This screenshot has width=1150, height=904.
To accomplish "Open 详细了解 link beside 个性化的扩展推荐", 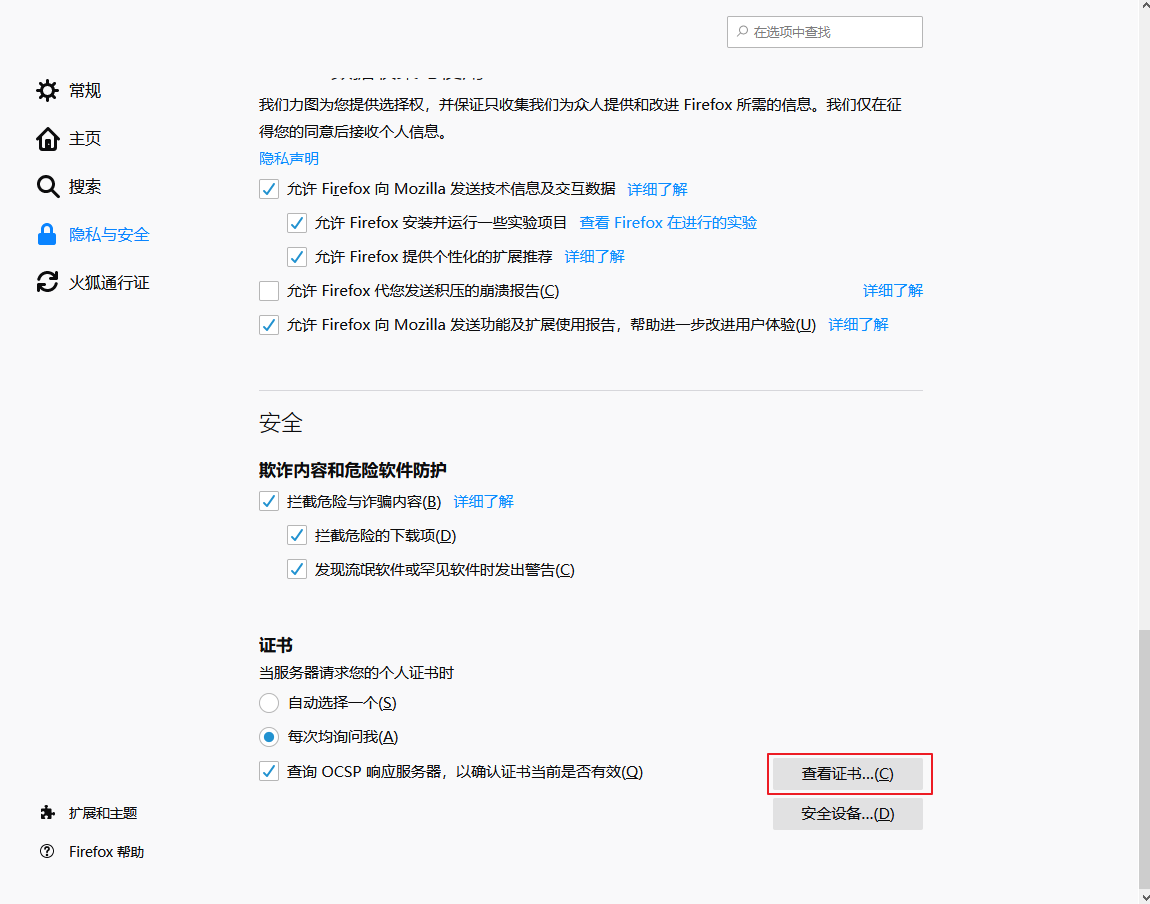I will 595,257.
